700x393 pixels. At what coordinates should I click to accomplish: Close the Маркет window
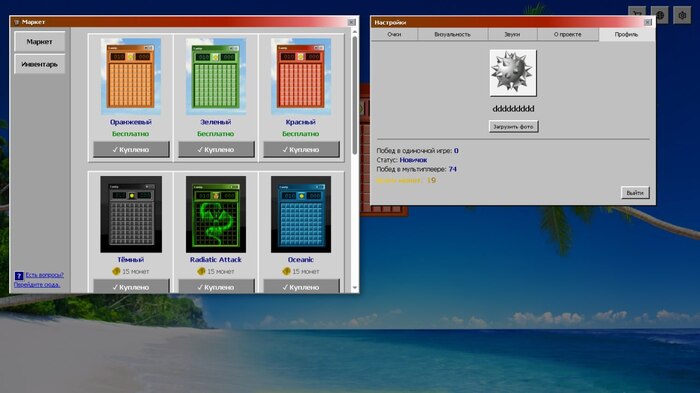351,22
